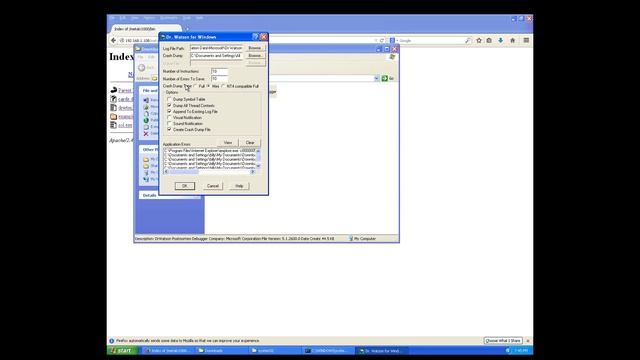Dismiss the Firefox data notification bar
The image size is (640, 360).
[x=528, y=340]
